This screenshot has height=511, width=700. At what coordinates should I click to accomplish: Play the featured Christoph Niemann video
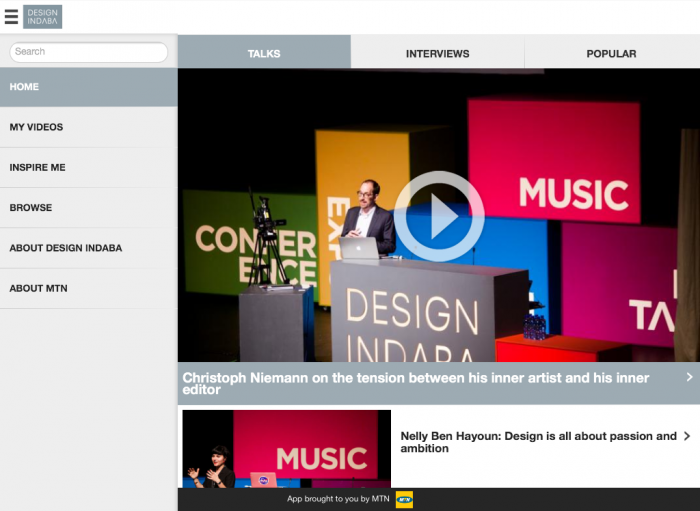coord(439,216)
